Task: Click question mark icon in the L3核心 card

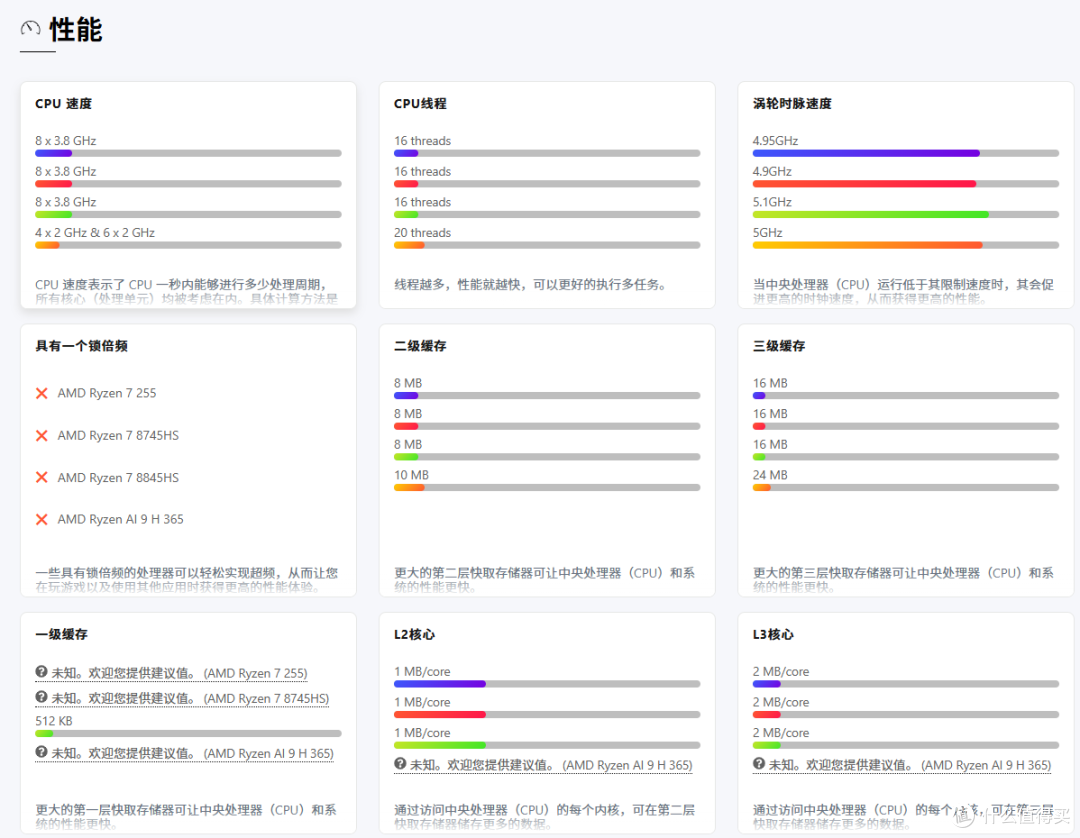Action: [x=759, y=764]
